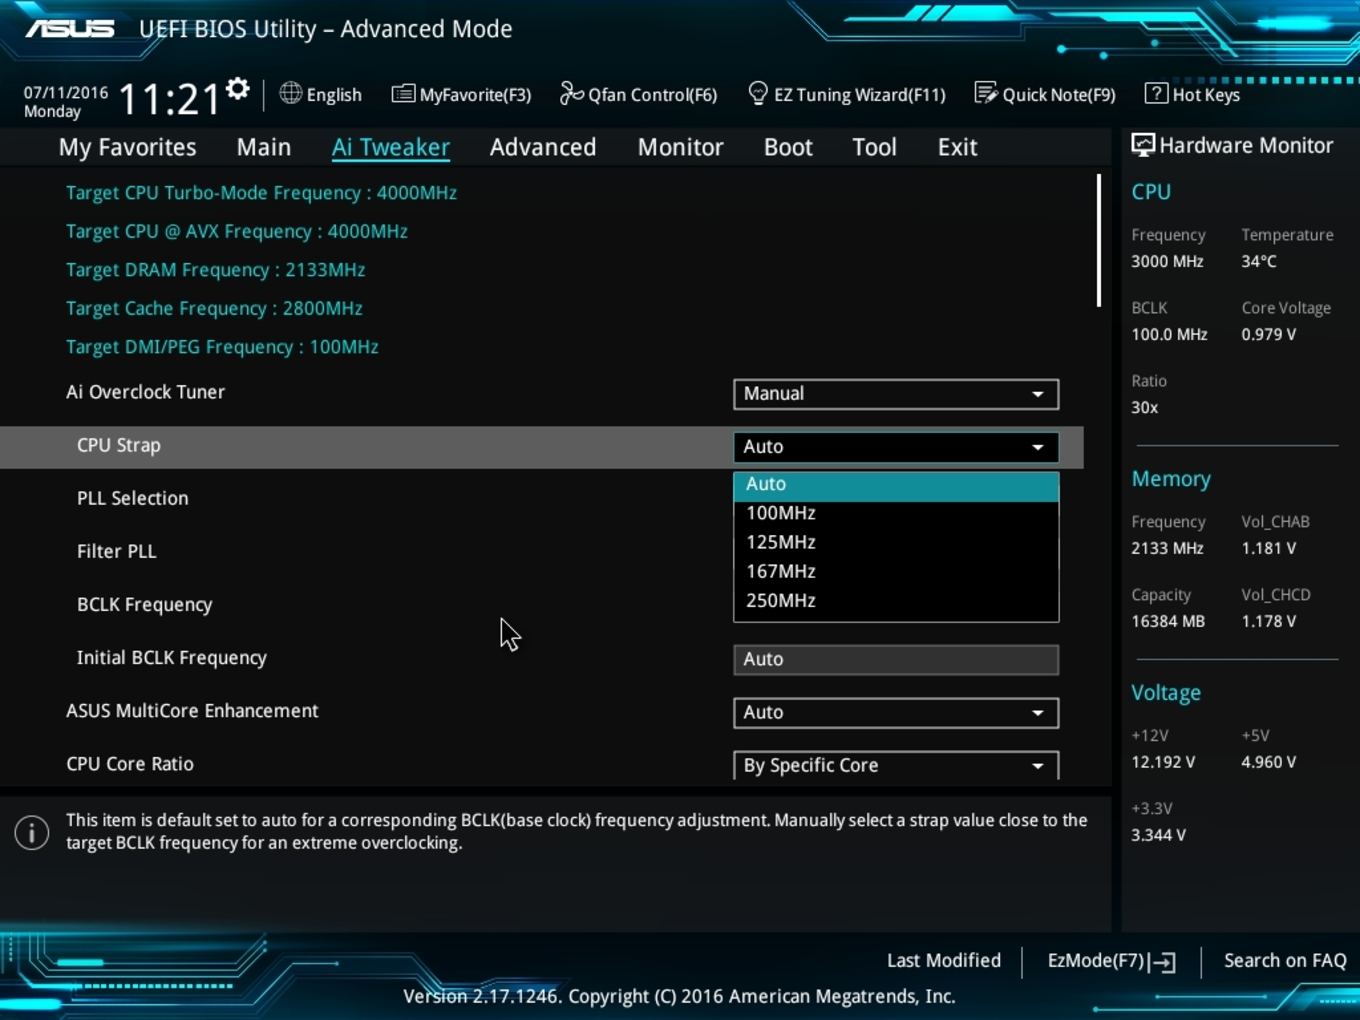Click the globe language icon

(x=290, y=93)
